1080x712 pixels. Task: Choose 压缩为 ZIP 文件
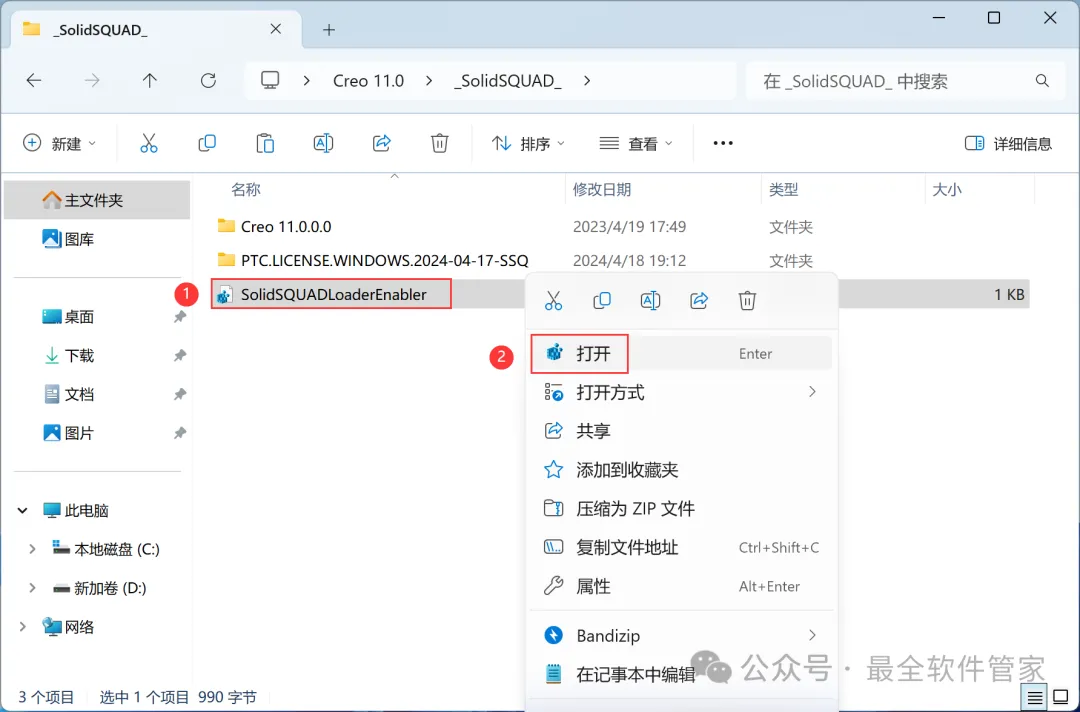point(681,508)
